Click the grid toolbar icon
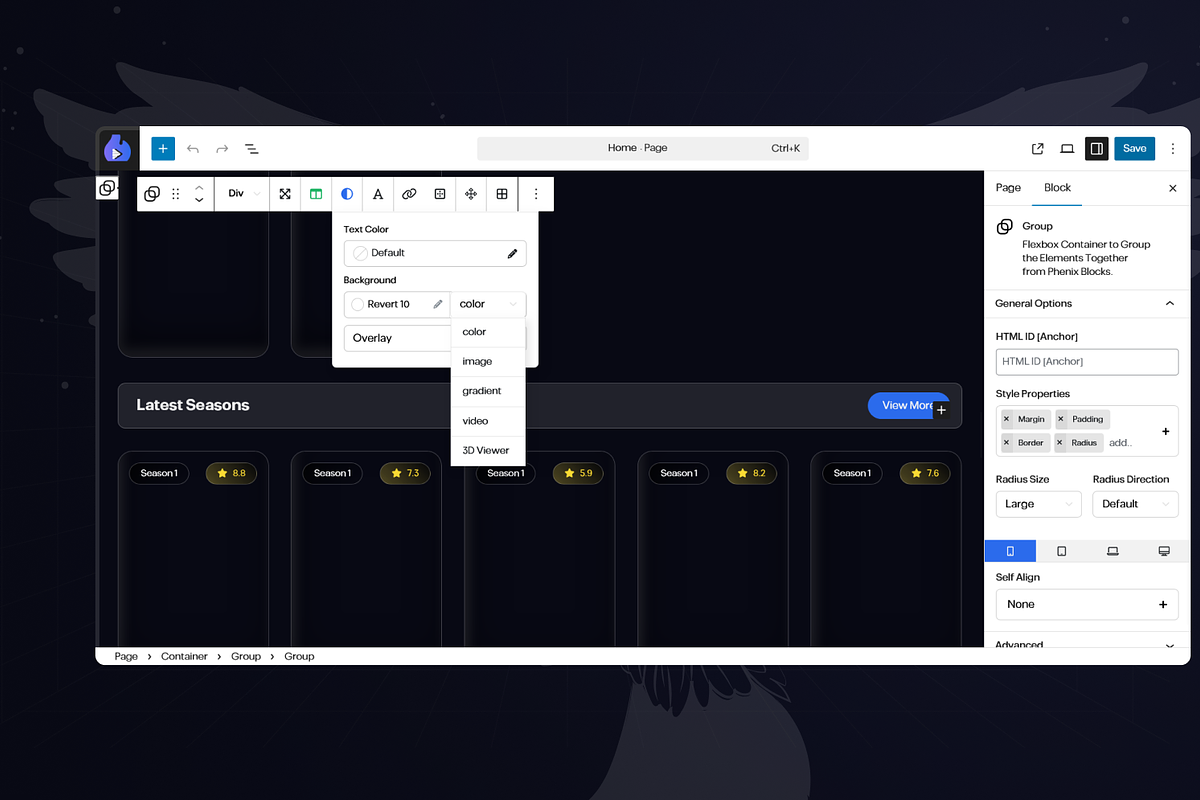The image size is (1200, 800). pyautogui.click(x=502, y=194)
